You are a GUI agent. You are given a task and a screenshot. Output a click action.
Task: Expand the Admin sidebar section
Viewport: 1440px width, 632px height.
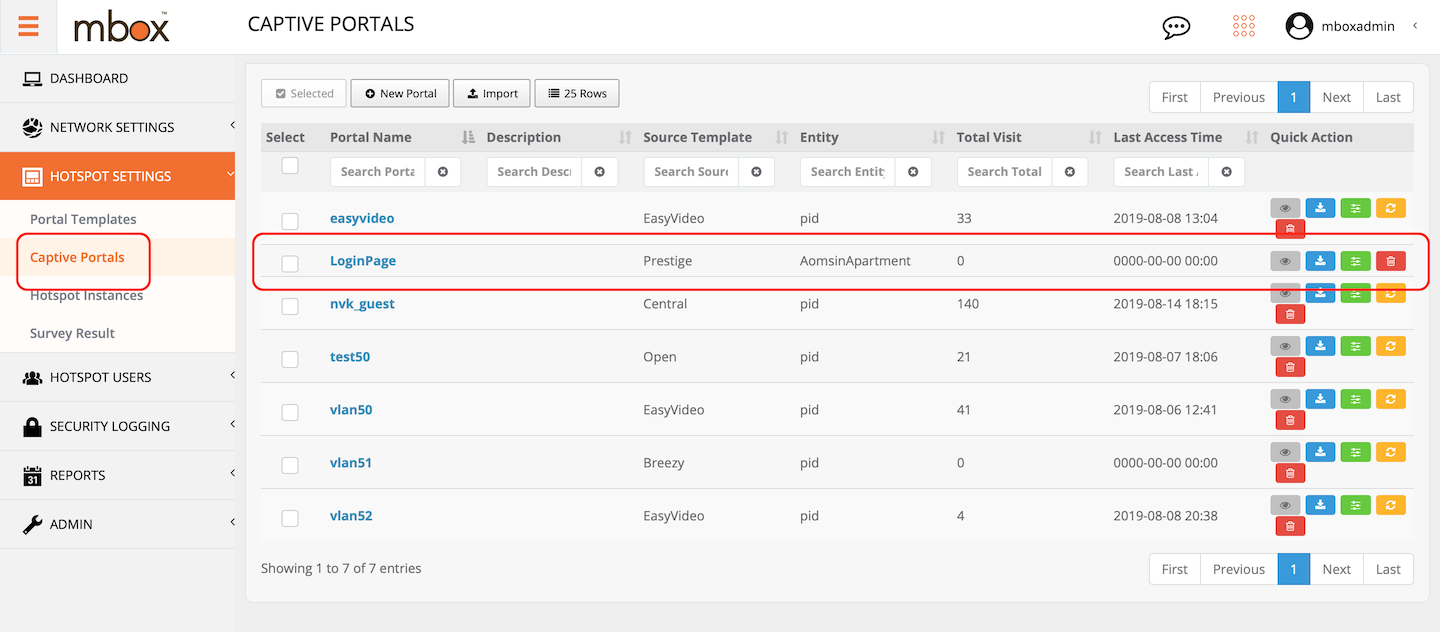click(118, 524)
